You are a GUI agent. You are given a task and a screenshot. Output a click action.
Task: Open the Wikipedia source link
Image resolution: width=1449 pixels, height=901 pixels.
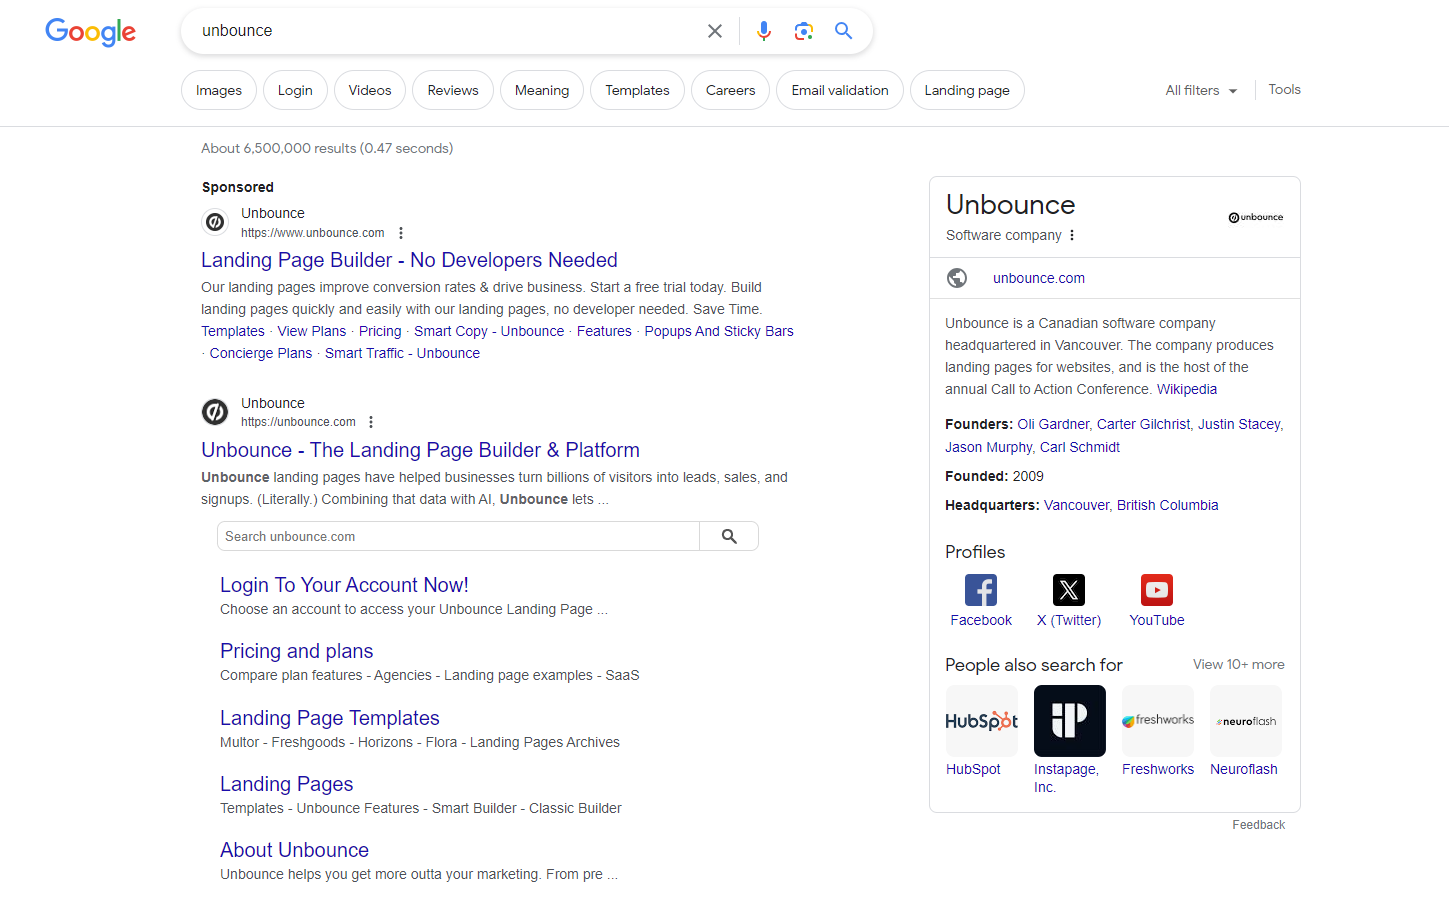[x=1187, y=389]
